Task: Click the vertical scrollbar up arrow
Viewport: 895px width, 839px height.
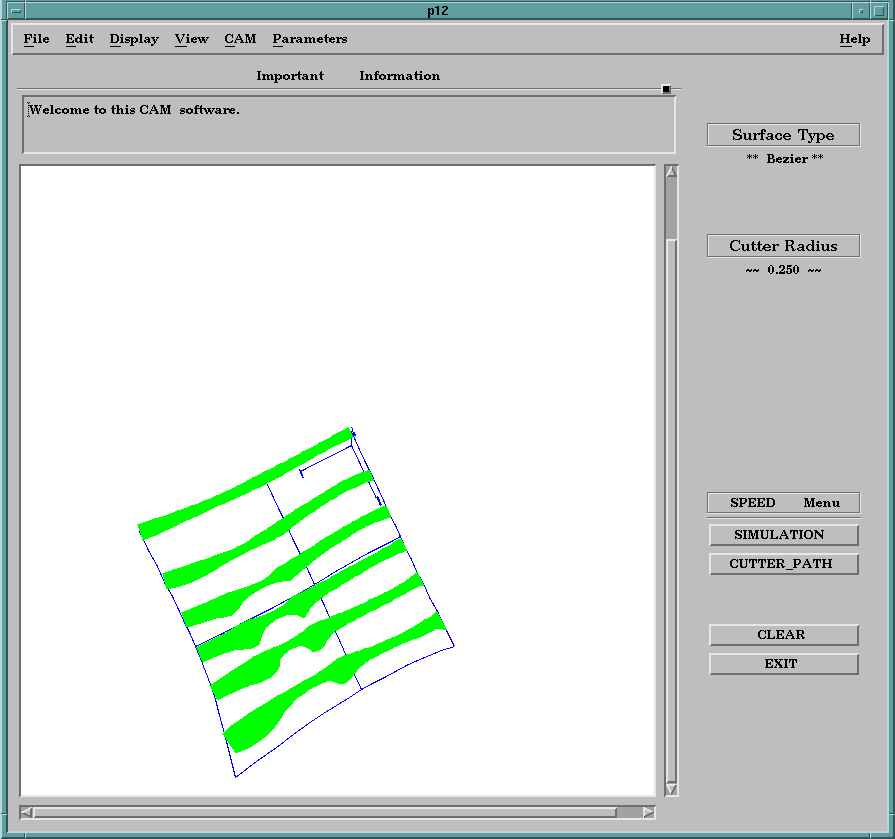Action: [671, 171]
